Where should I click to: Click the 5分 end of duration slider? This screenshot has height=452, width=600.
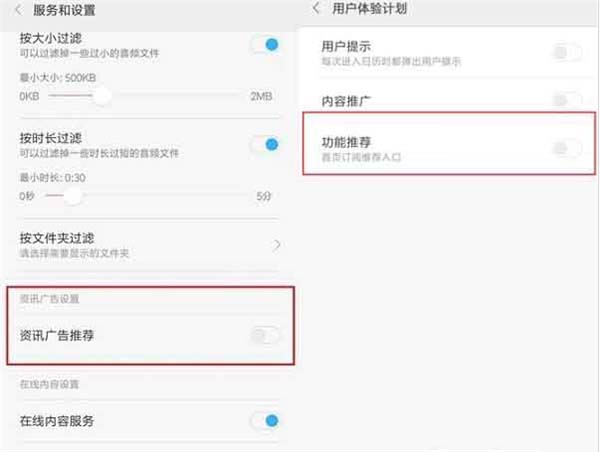pyautogui.click(x=264, y=196)
